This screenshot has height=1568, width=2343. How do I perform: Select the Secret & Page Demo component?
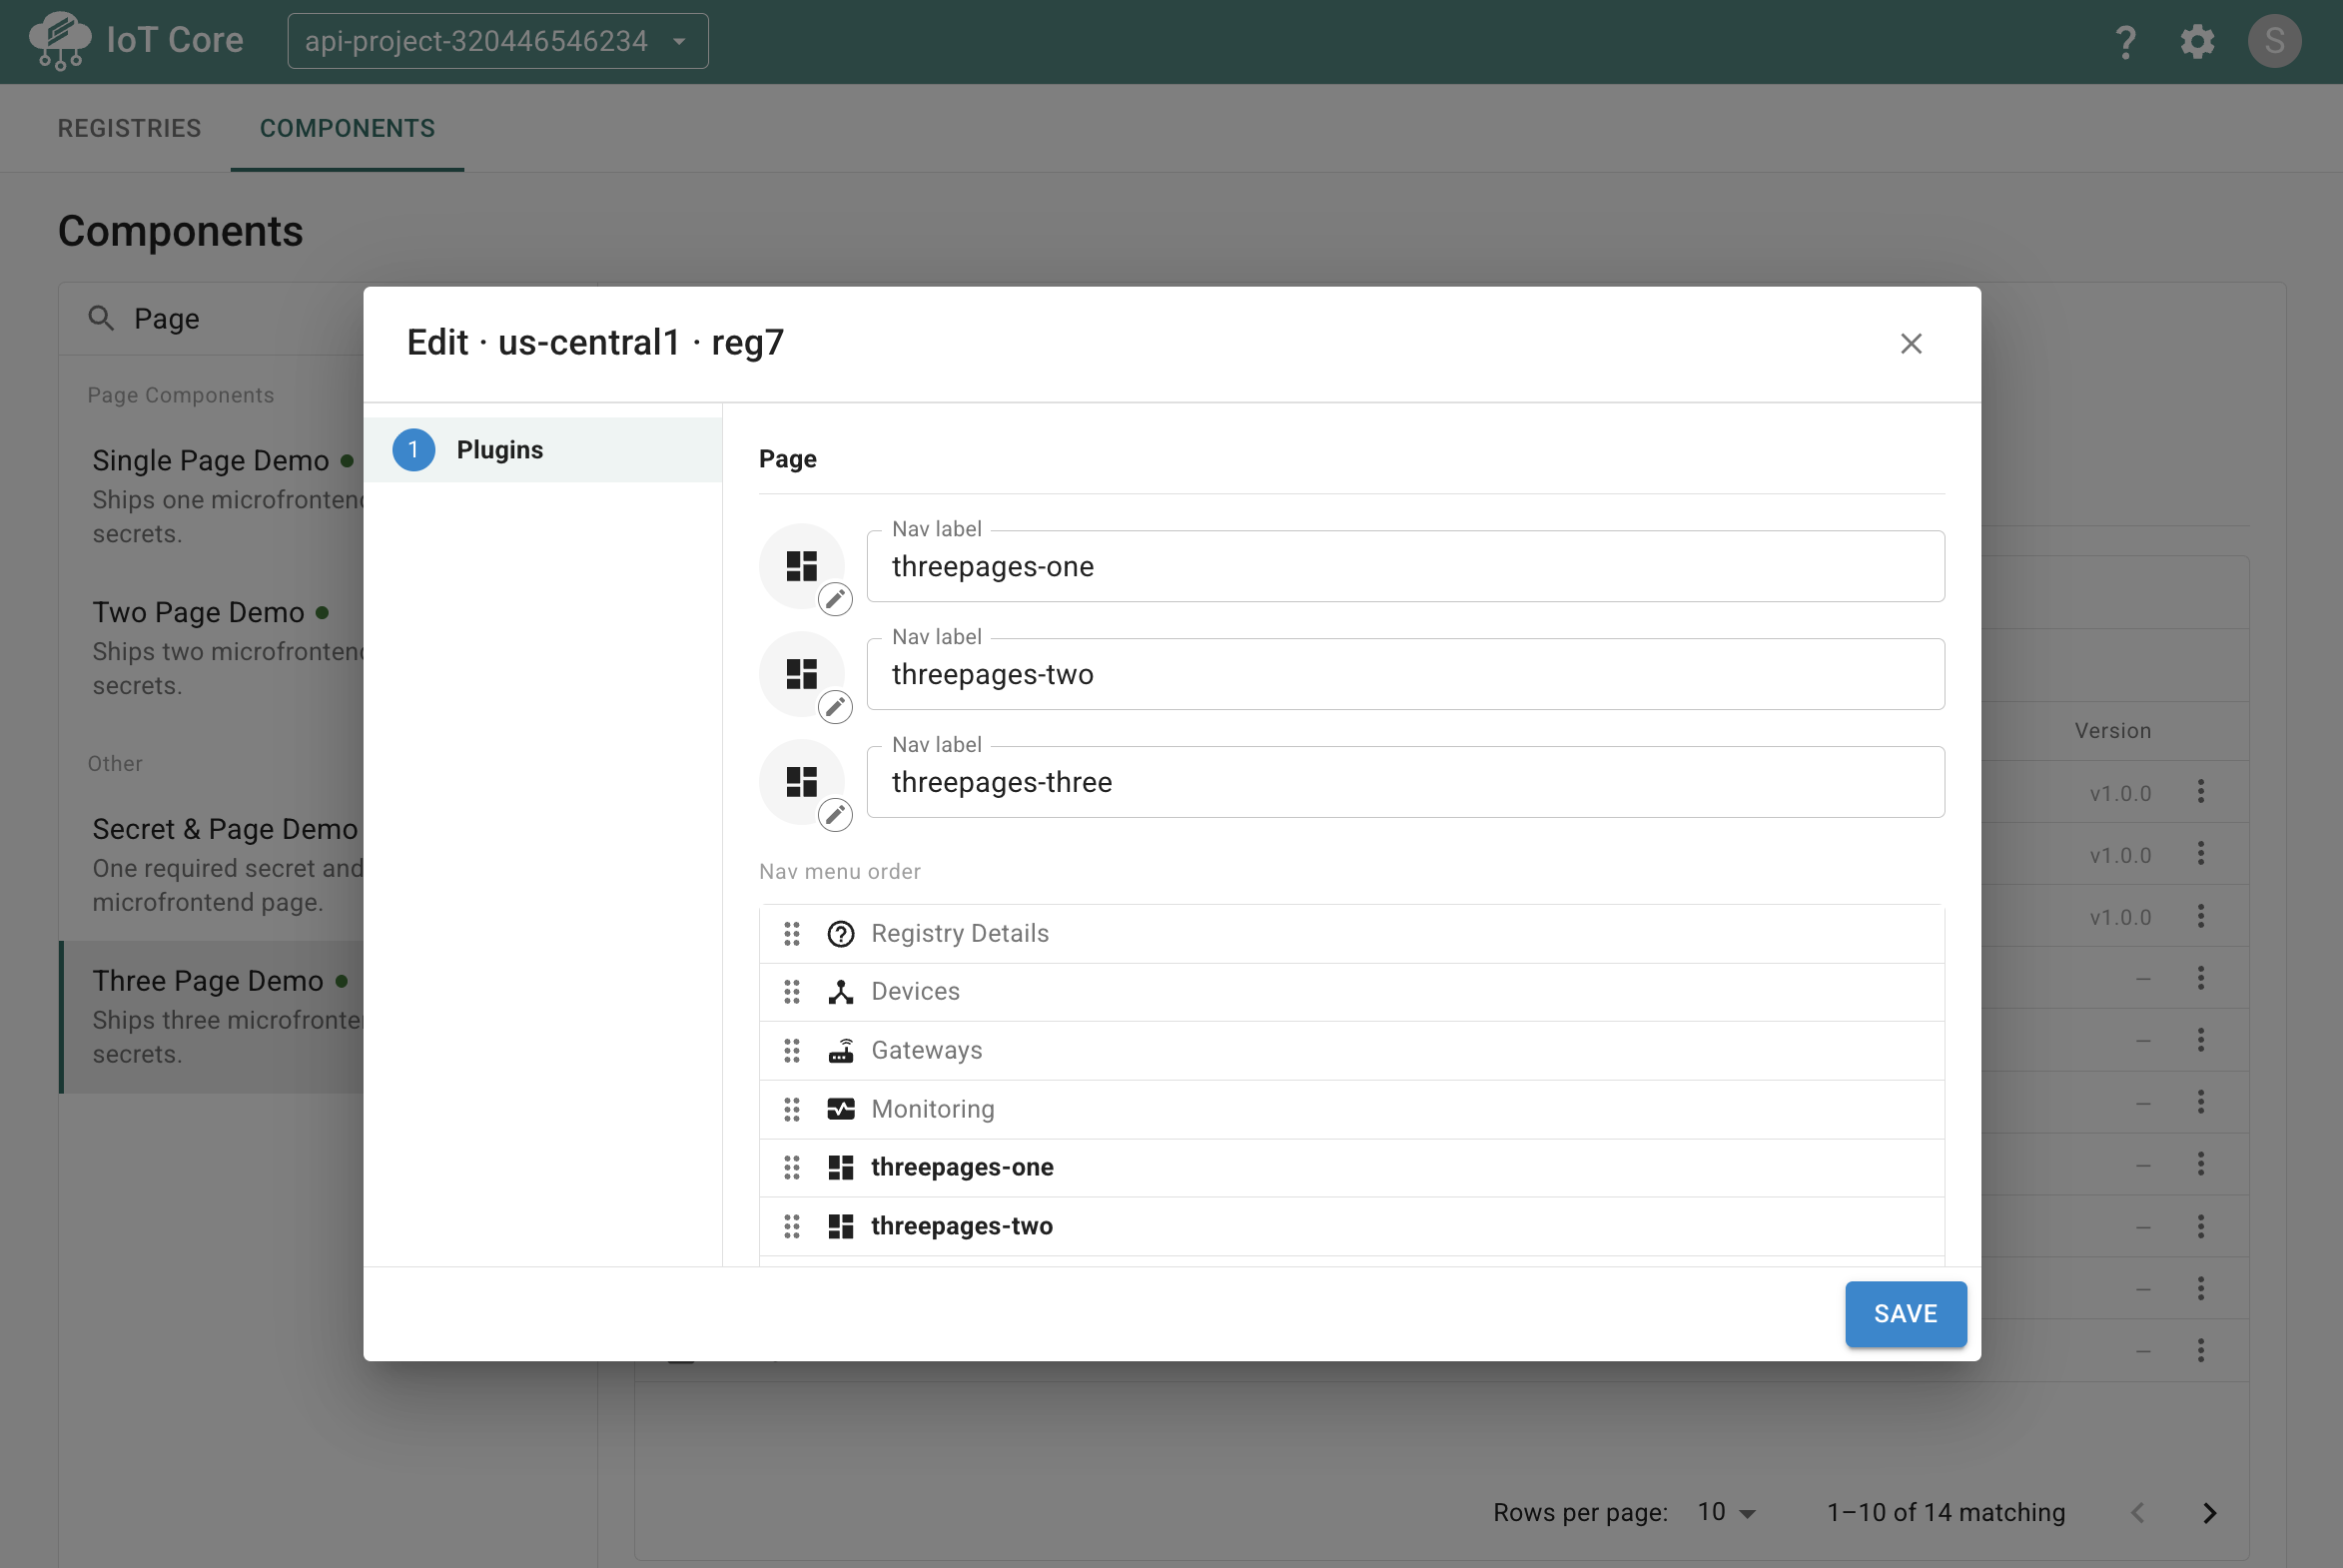[x=212, y=865]
